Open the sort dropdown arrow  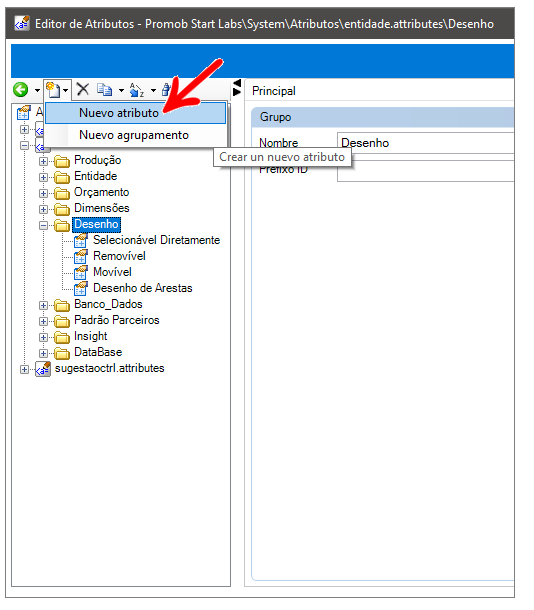(x=153, y=91)
